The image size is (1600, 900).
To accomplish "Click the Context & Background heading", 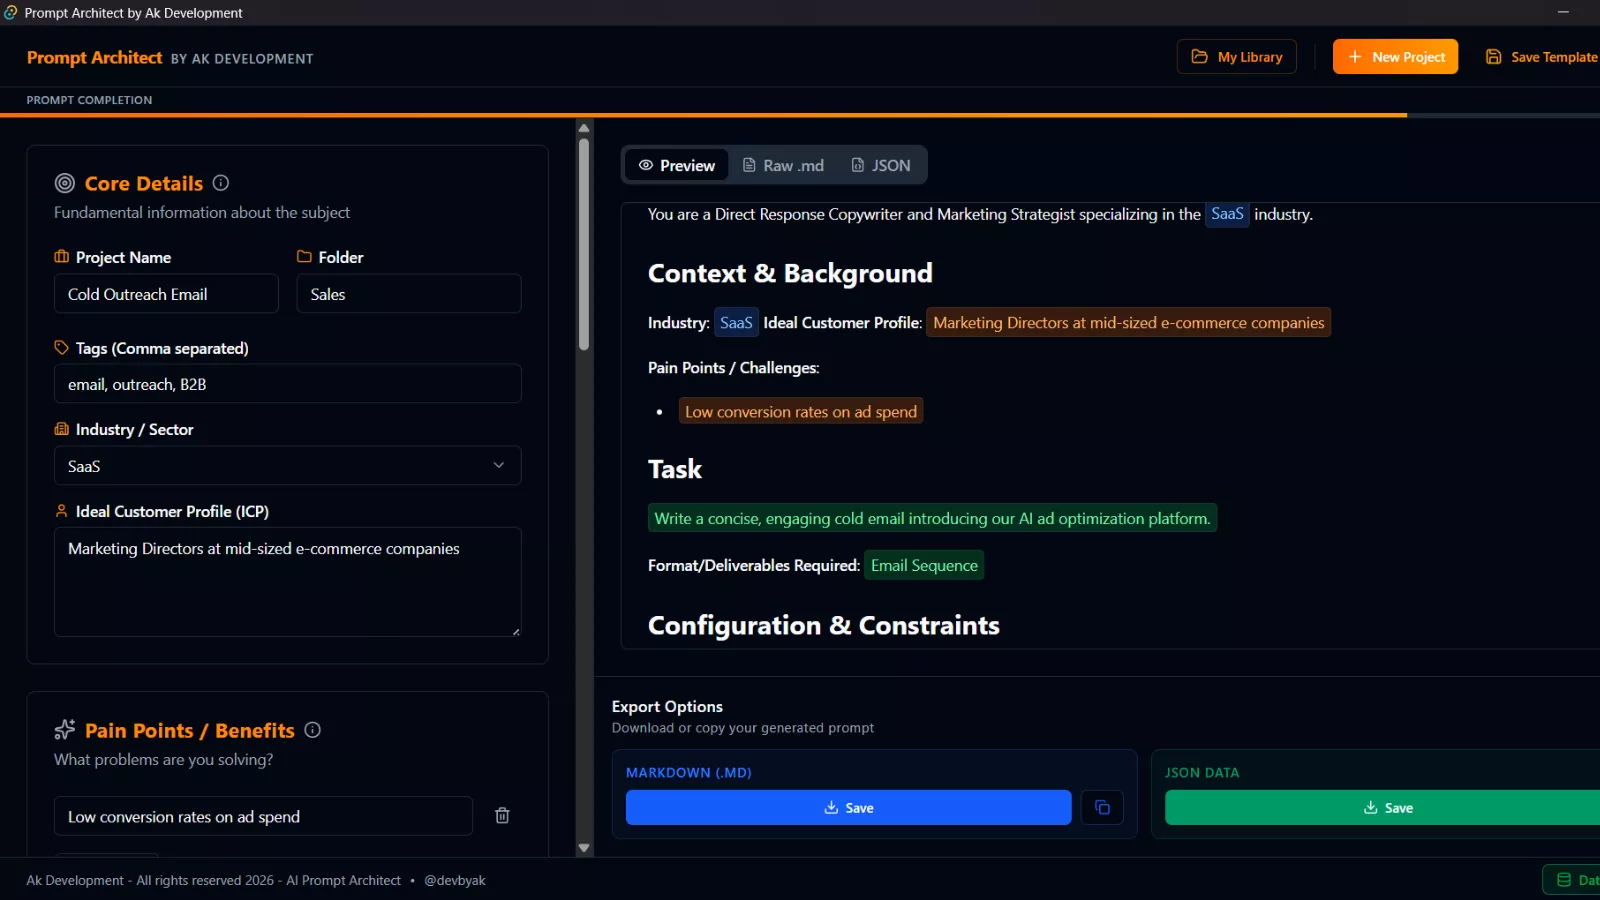I will (790, 273).
